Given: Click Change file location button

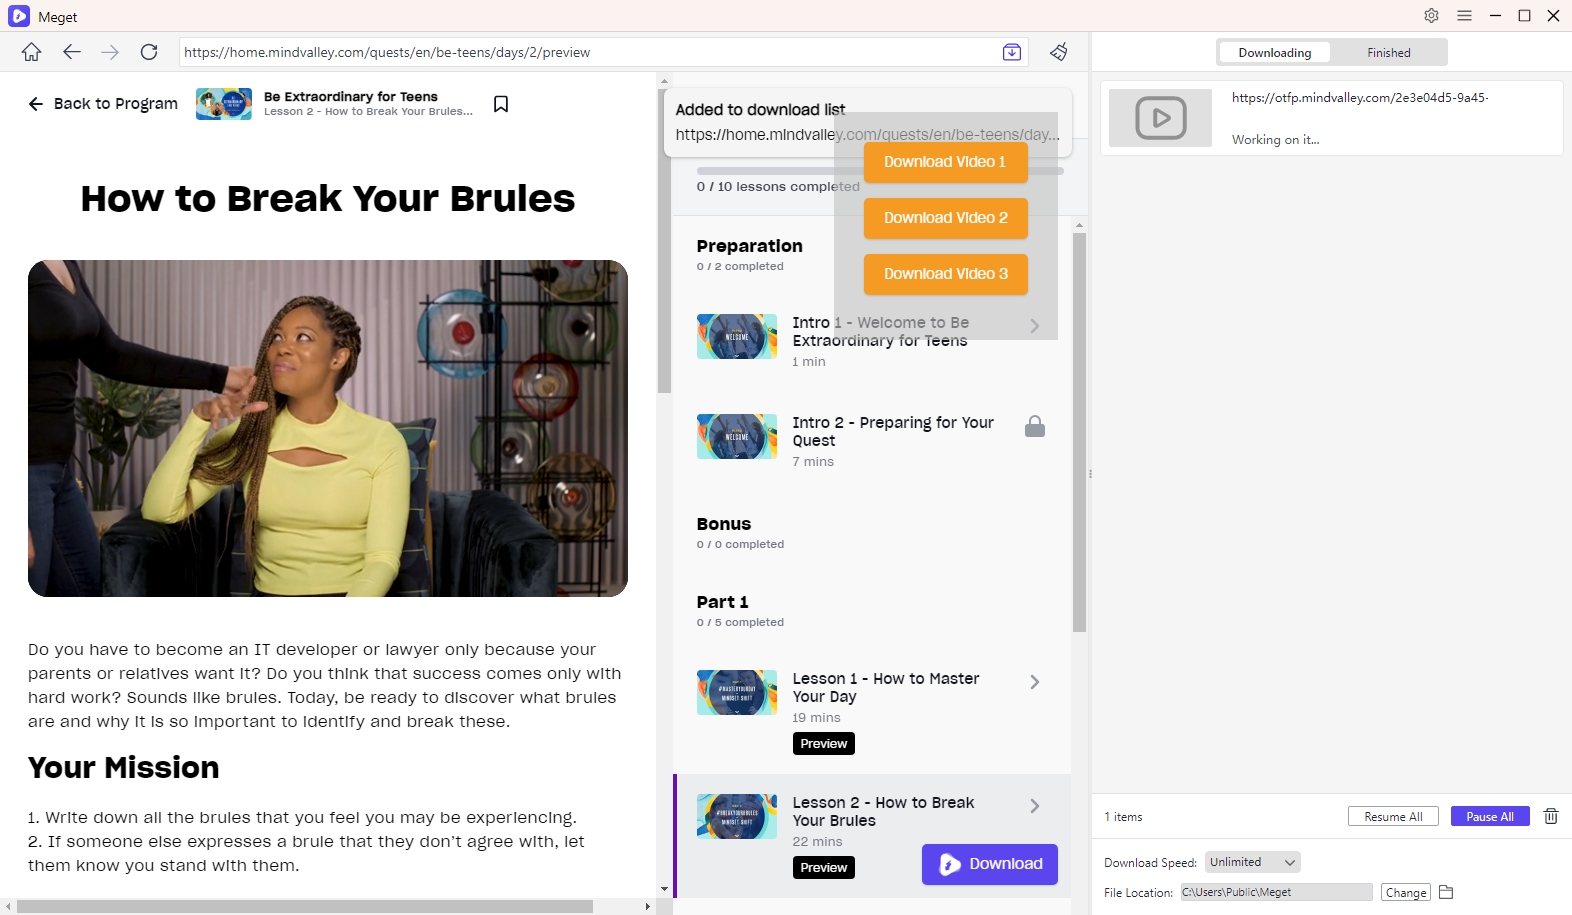Looking at the screenshot, I should 1406,892.
